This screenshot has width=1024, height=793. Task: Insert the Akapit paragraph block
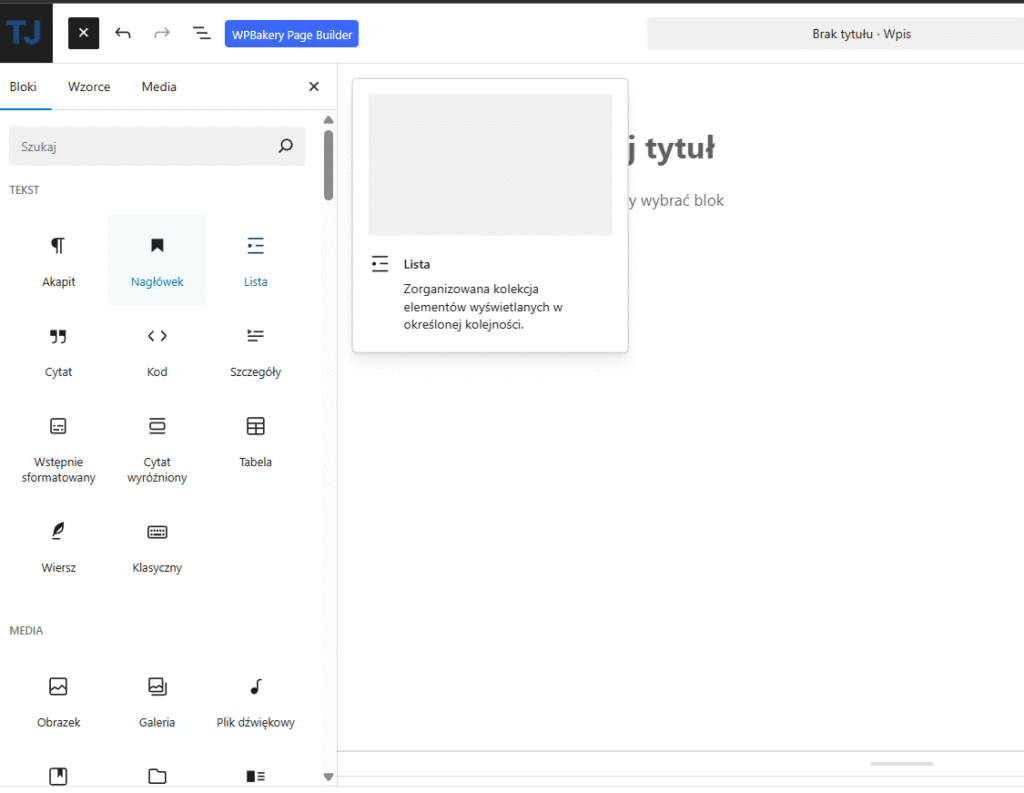(58, 260)
